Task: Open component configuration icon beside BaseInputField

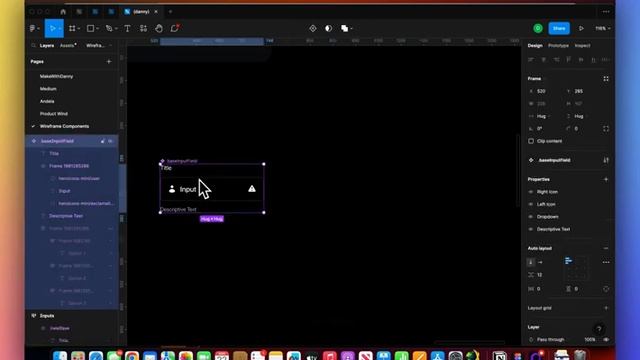Action: 606,160
